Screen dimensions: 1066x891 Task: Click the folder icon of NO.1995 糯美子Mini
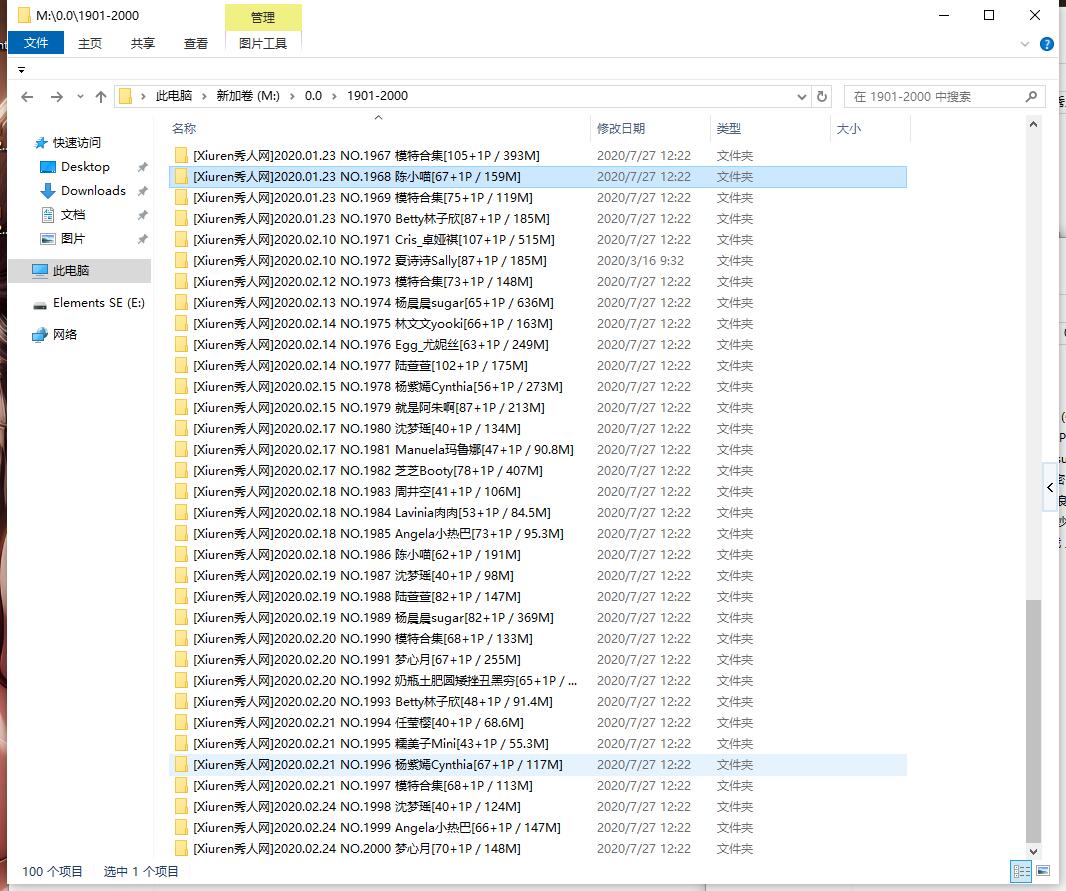(181, 744)
